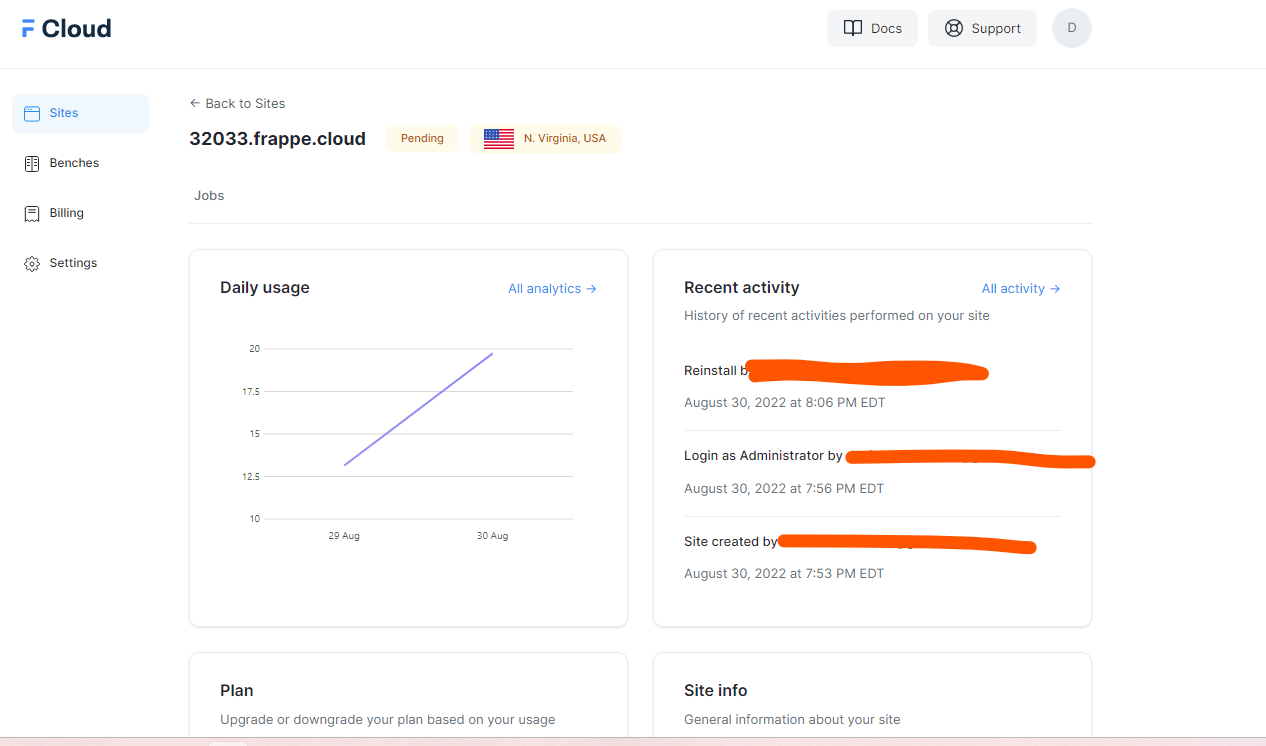Click timestamp August 30, 2022 at 7:53 PM
The width and height of the screenshot is (1266, 746).
pyautogui.click(x=784, y=574)
